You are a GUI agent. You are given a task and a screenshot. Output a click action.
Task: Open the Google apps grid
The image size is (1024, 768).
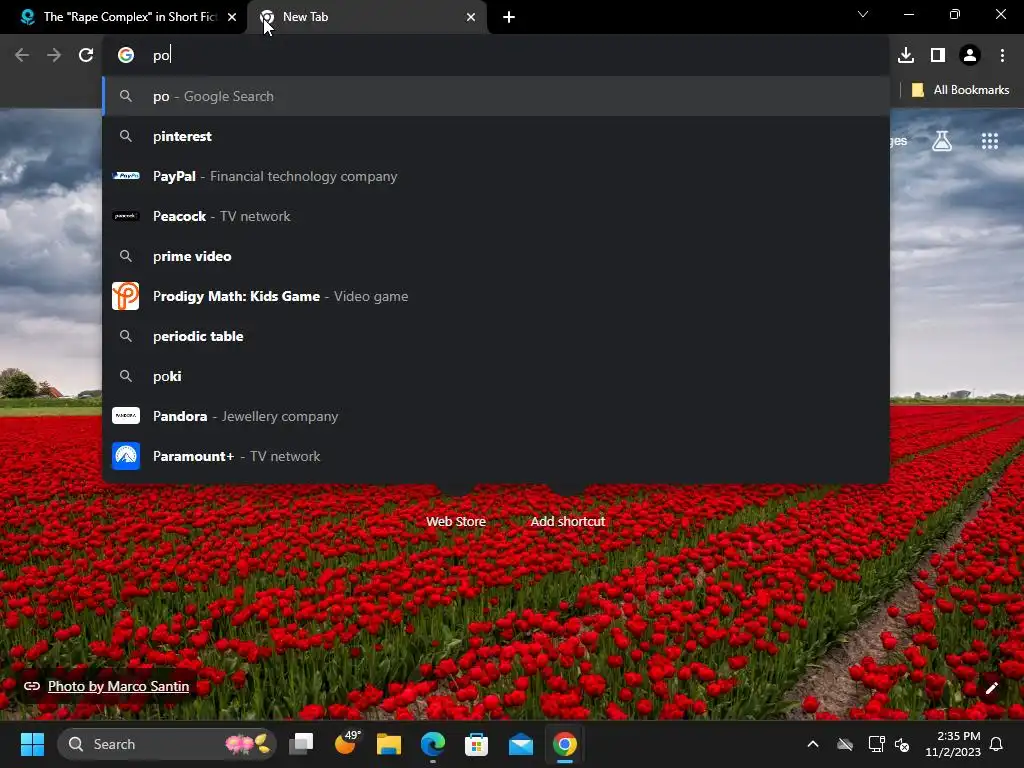[x=990, y=140]
